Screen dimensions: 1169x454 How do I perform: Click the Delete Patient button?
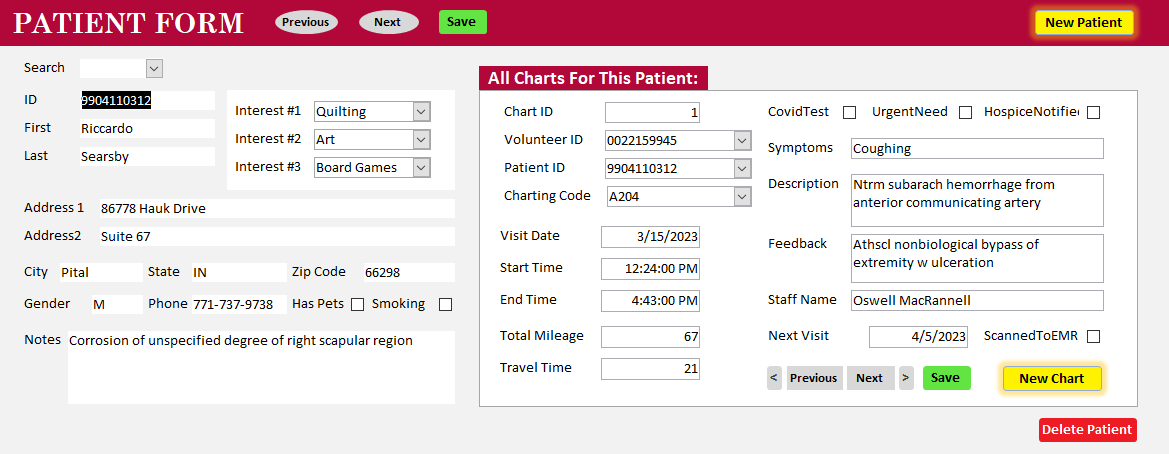[1088, 429]
